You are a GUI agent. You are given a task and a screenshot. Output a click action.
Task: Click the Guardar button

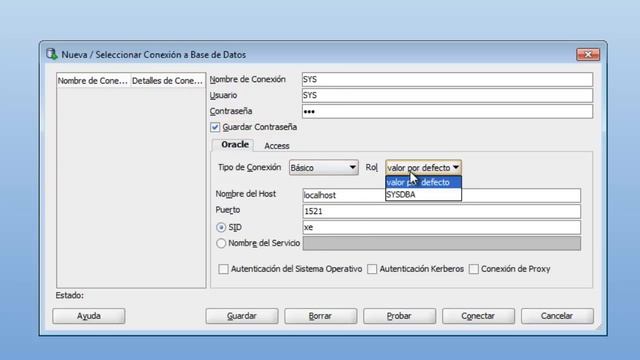pyautogui.click(x=242, y=316)
